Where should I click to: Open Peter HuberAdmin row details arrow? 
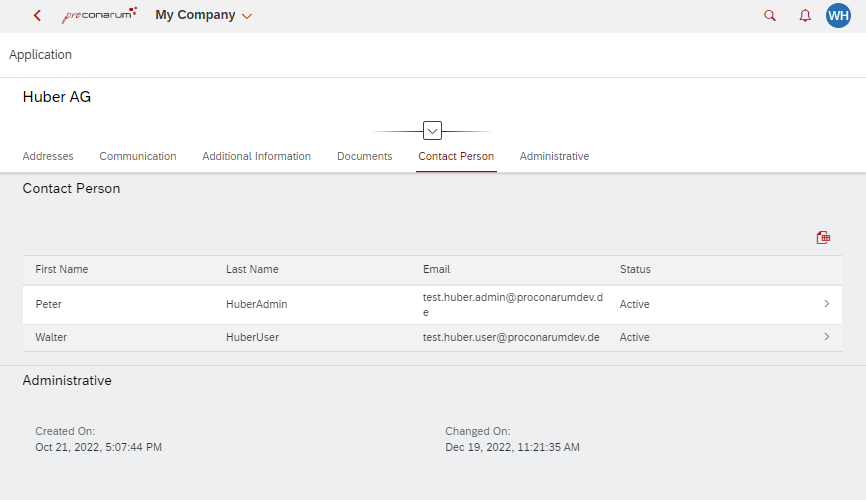click(x=826, y=304)
